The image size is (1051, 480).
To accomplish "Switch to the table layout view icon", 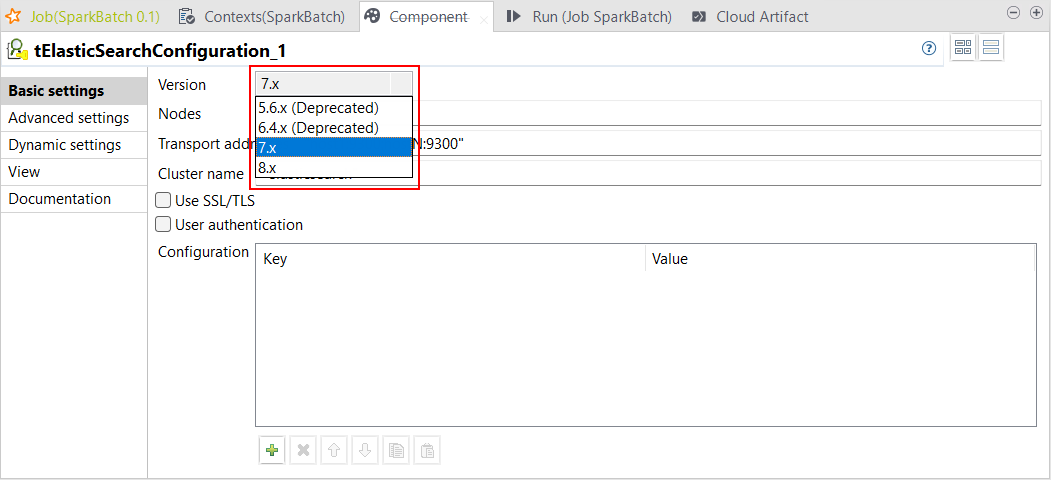I will [963, 48].
